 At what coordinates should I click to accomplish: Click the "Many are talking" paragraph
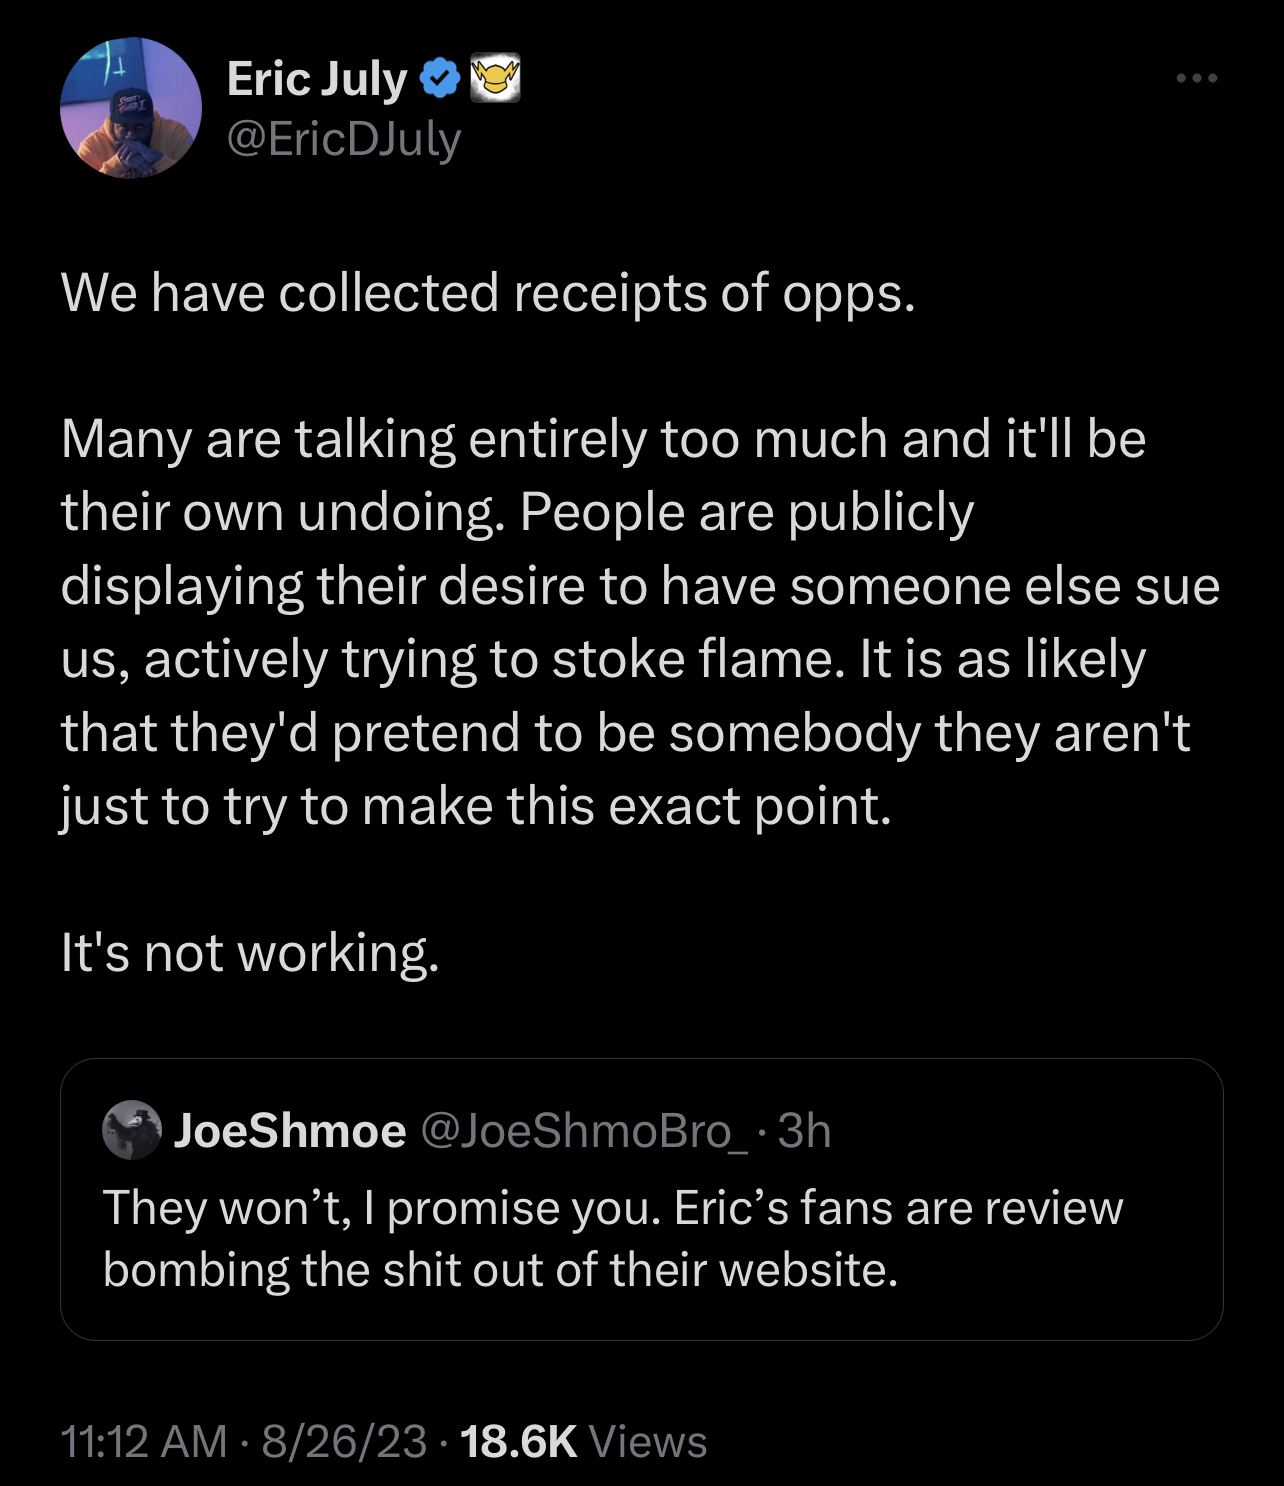[x=640, y=622]
